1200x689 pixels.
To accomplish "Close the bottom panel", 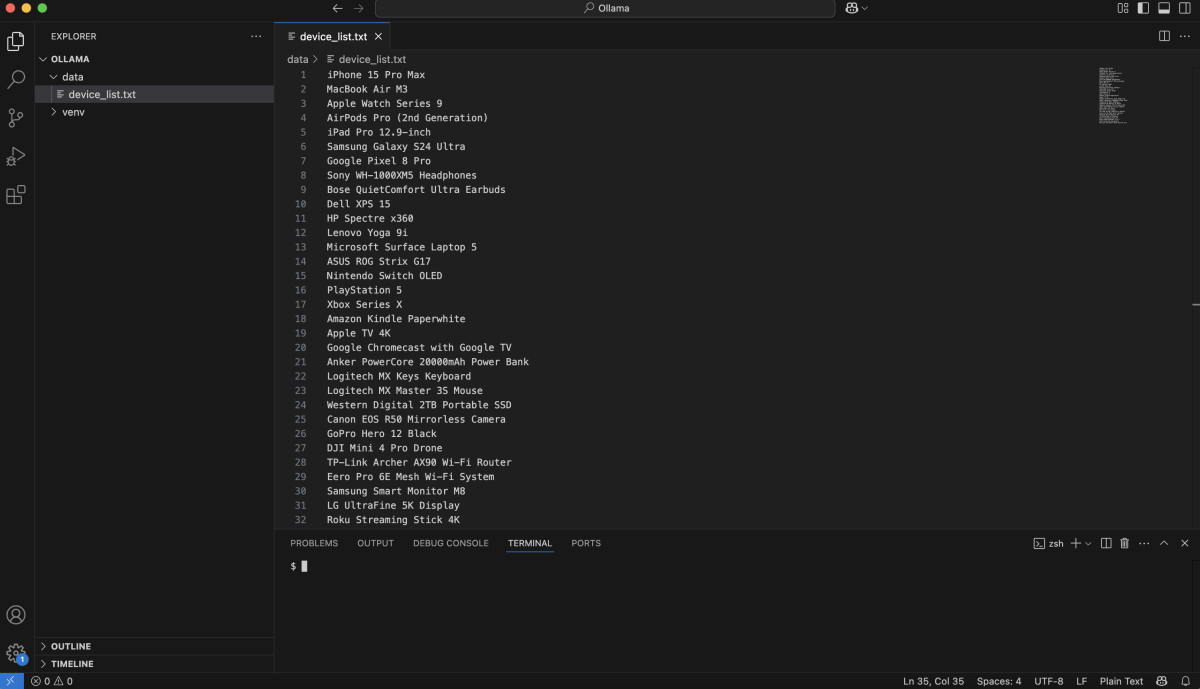I will 1185,543.
